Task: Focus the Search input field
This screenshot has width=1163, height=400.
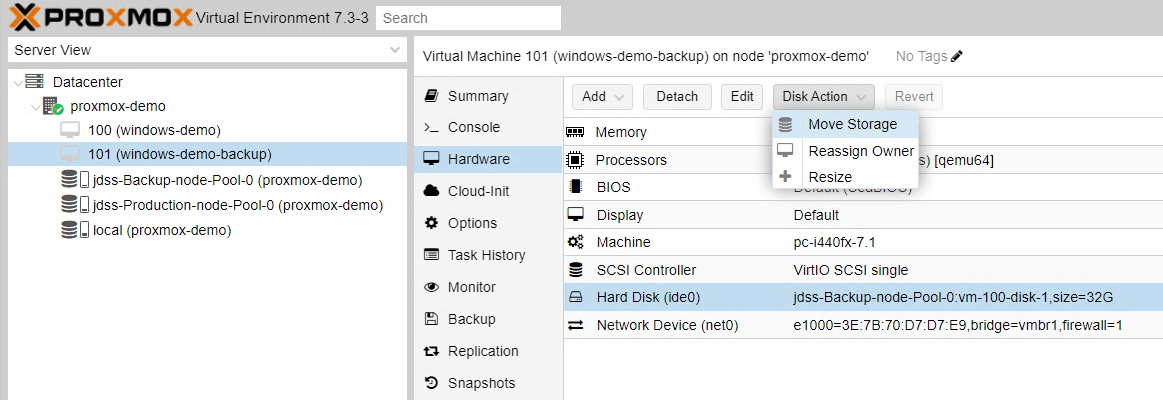Action: (468, 18)
